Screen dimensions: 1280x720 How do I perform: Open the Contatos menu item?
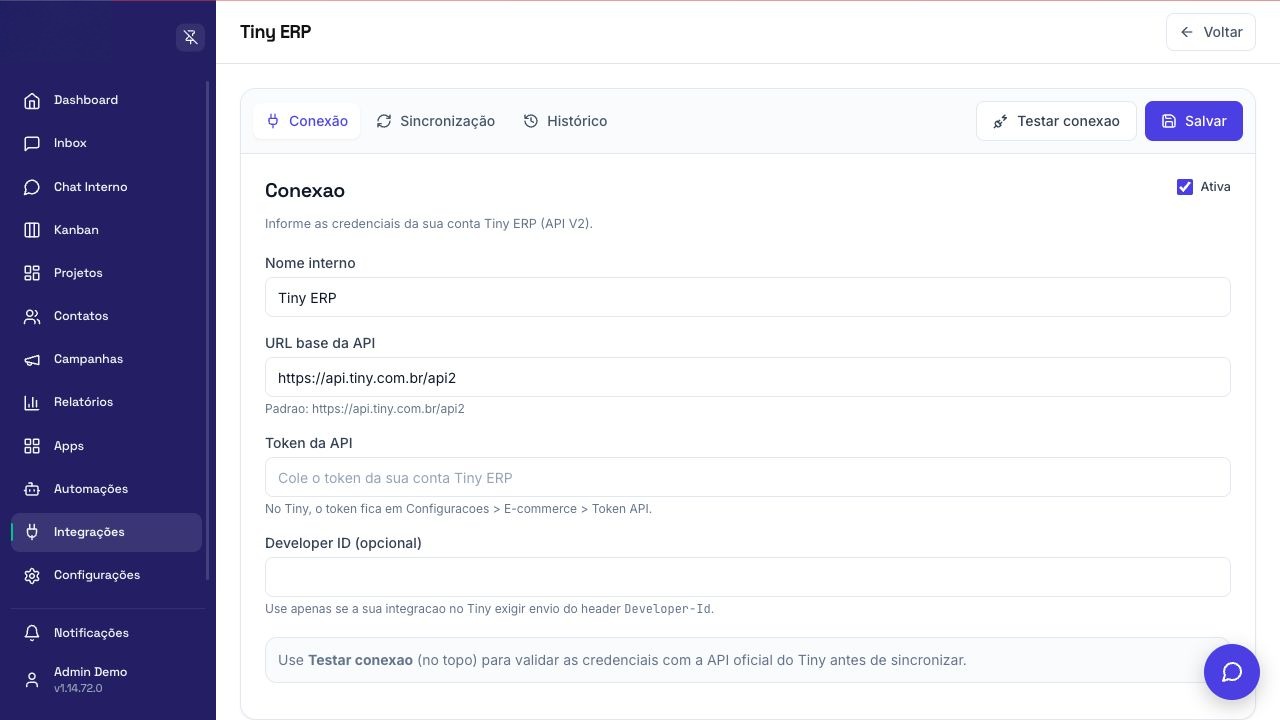coord(106,316)
